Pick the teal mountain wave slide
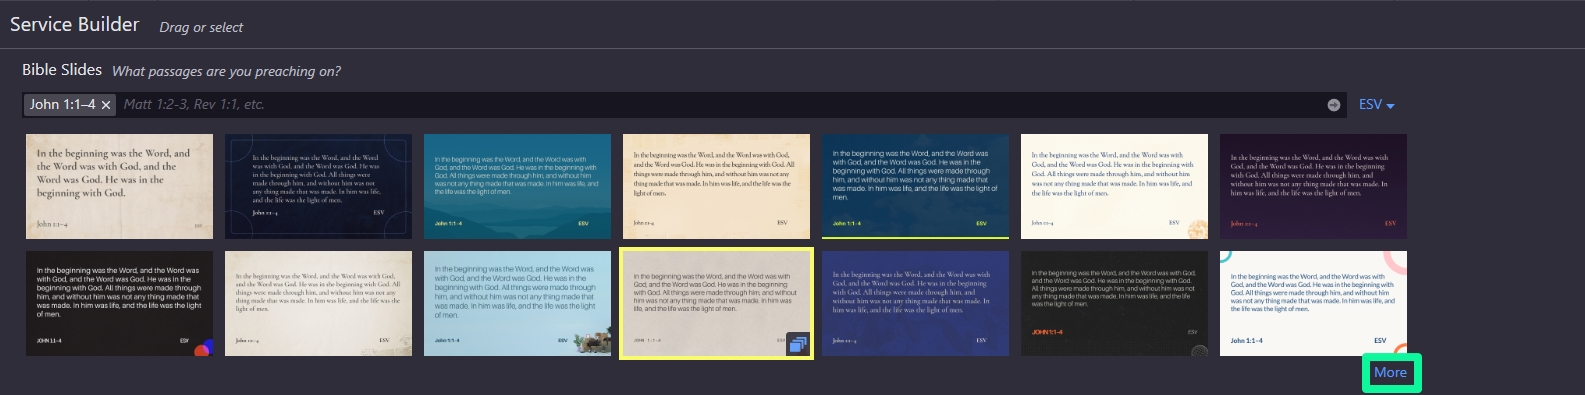Image resolution: width=1585 pixels, height=395 pixels. pyautogui.click(x=517, y=187)
